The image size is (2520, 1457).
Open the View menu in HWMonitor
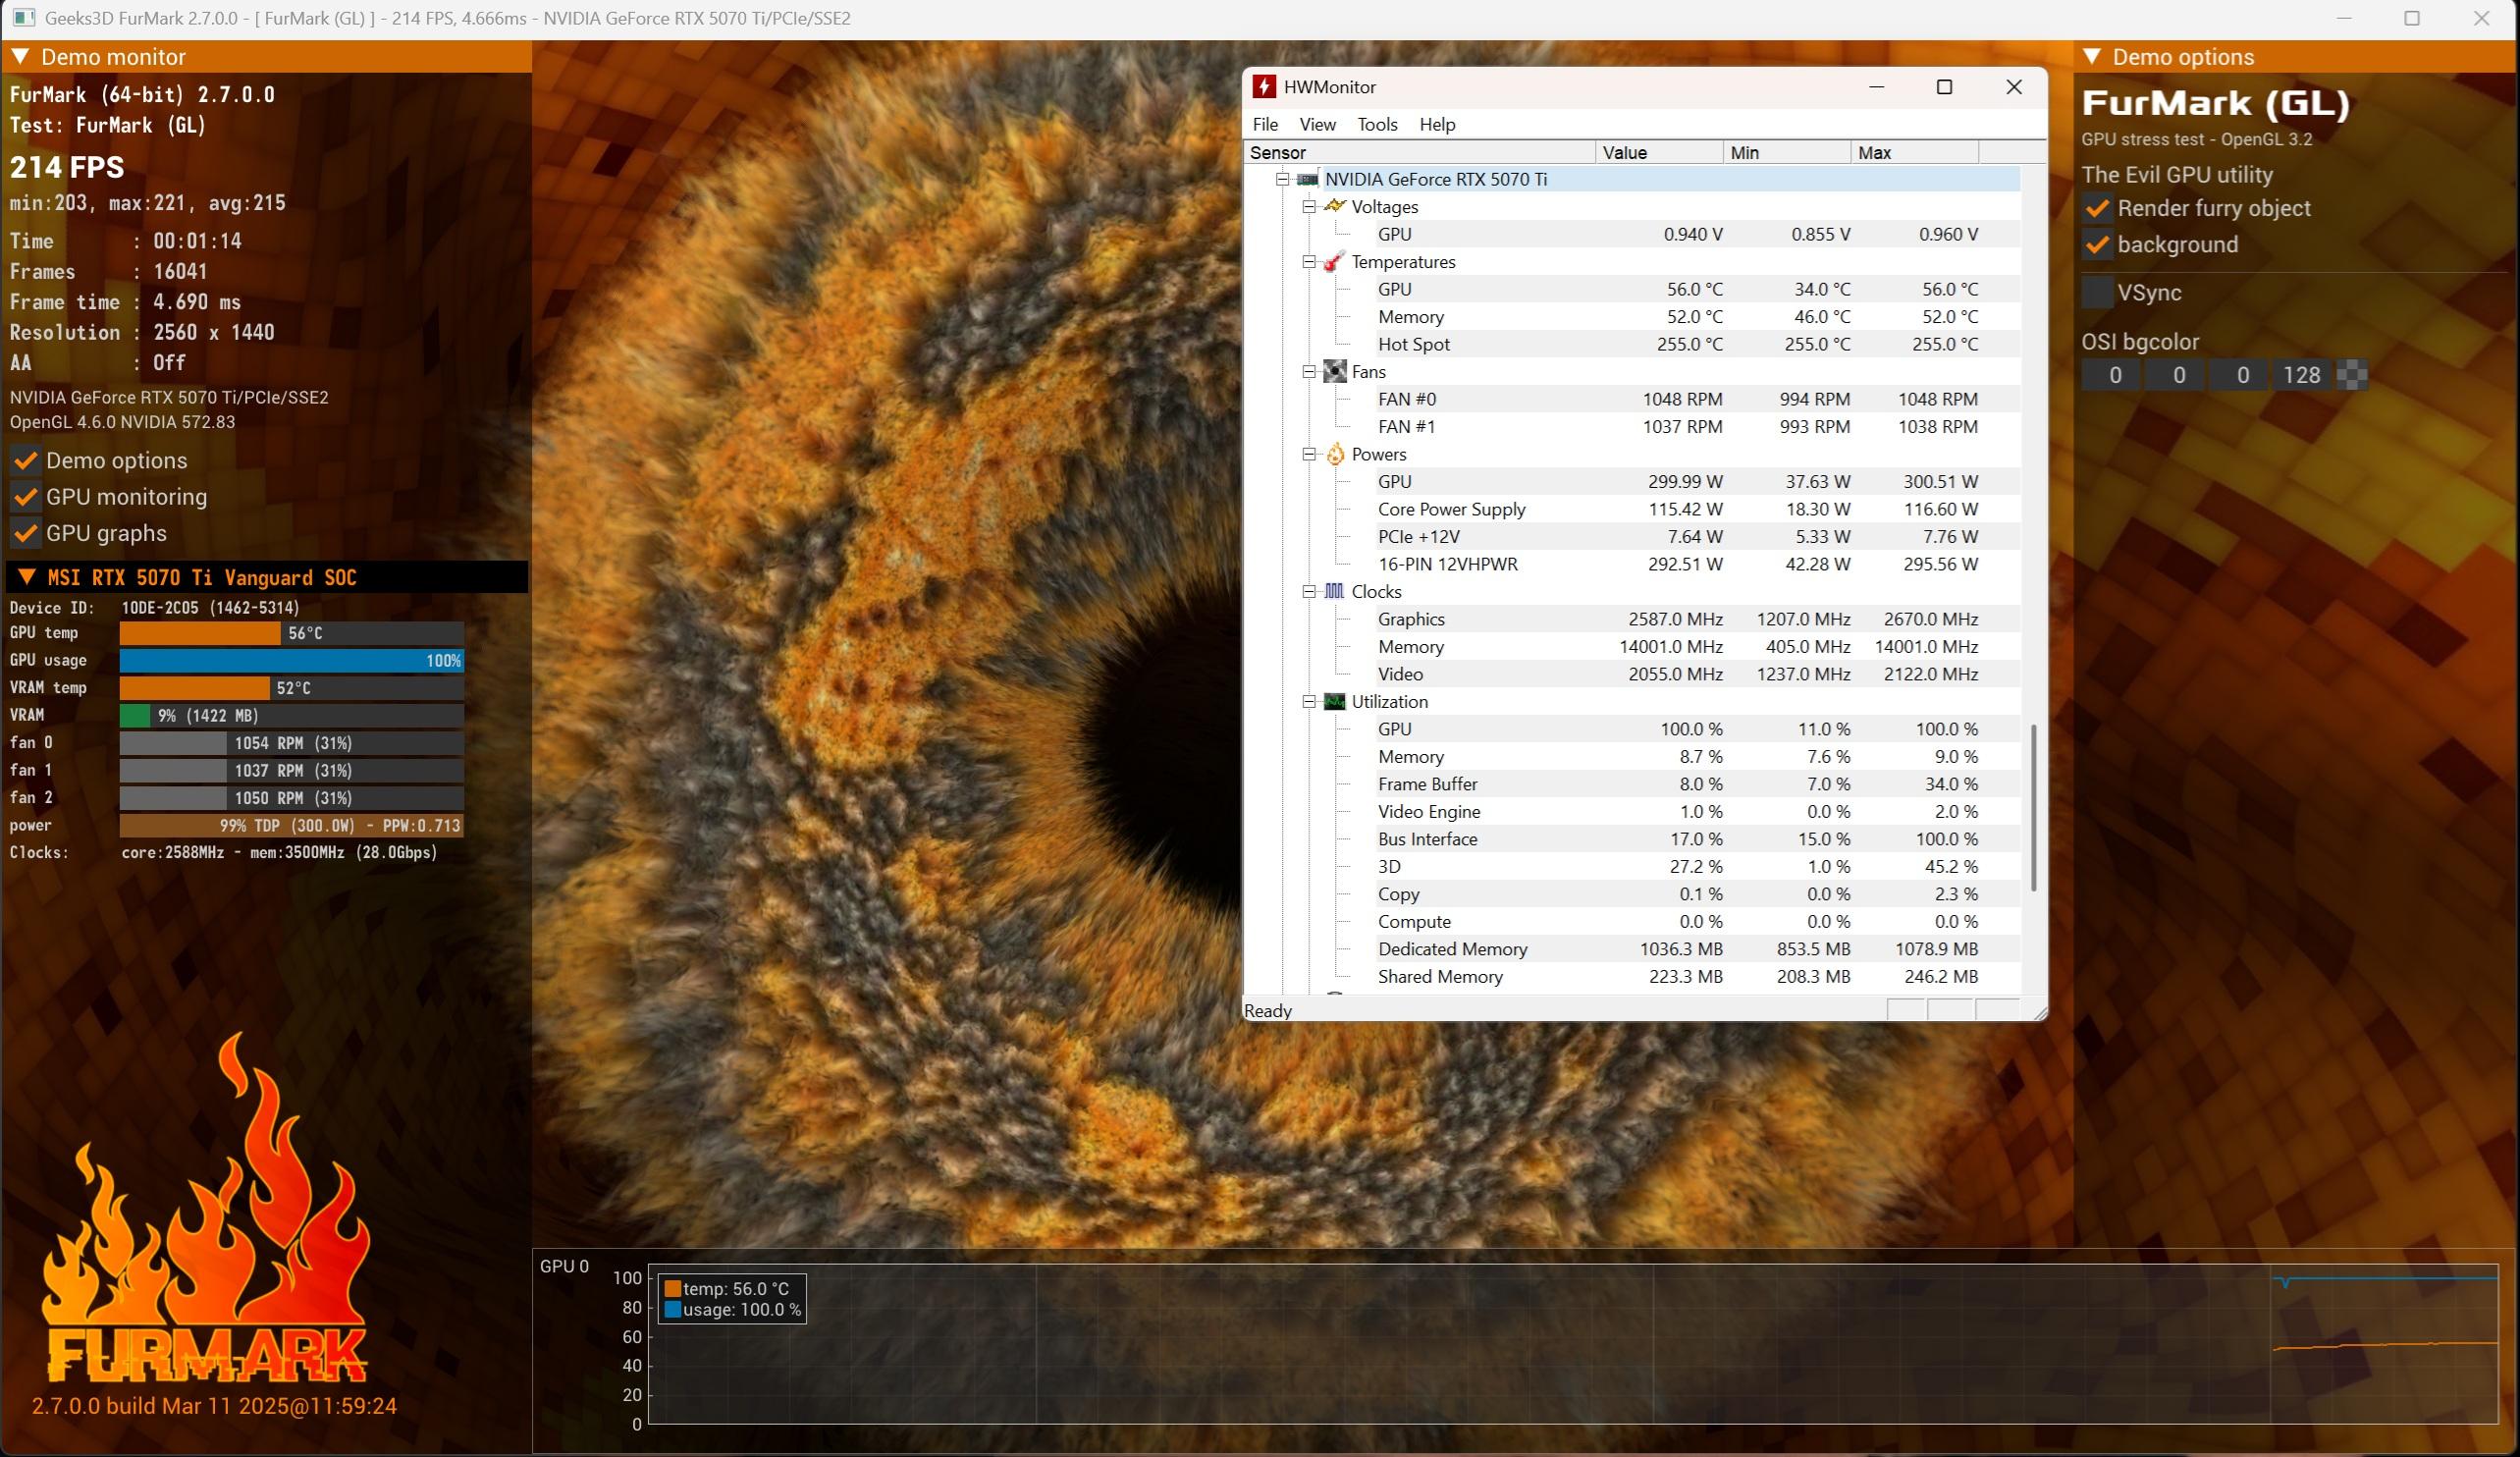1316,125
